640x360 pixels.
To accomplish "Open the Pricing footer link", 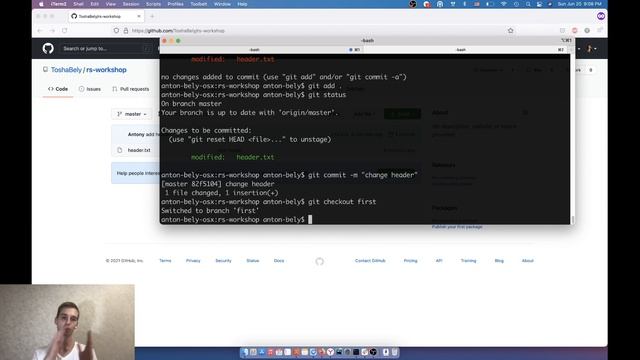I will tap(411, 260).
